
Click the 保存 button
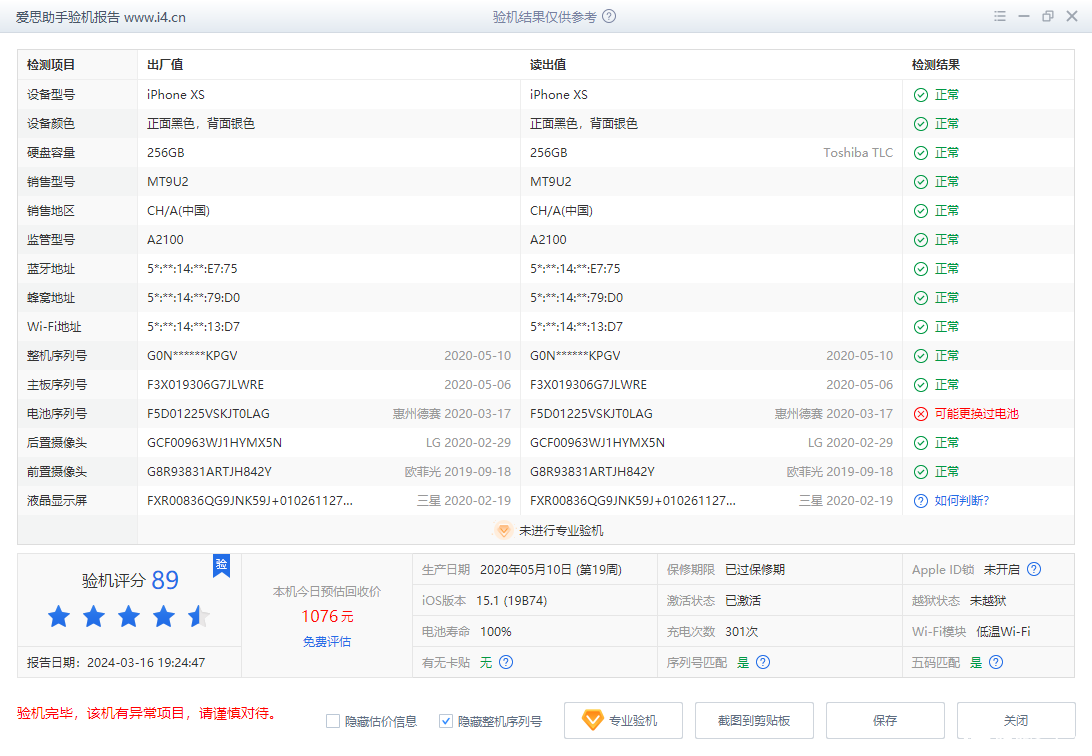[885, 720]
